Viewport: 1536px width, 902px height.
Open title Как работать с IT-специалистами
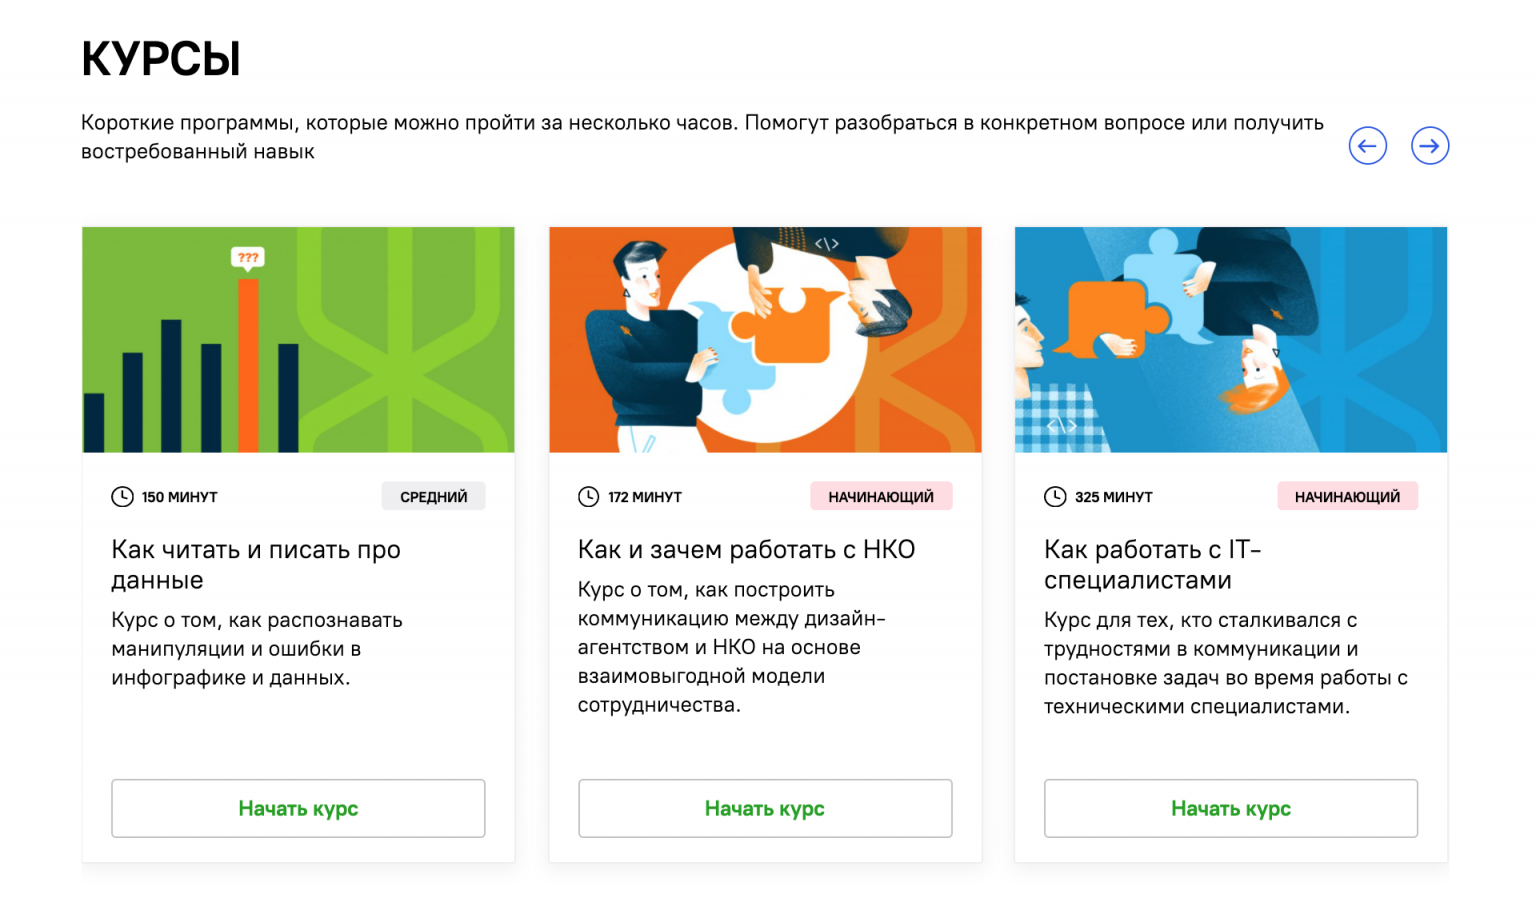tap(1152, 565)
